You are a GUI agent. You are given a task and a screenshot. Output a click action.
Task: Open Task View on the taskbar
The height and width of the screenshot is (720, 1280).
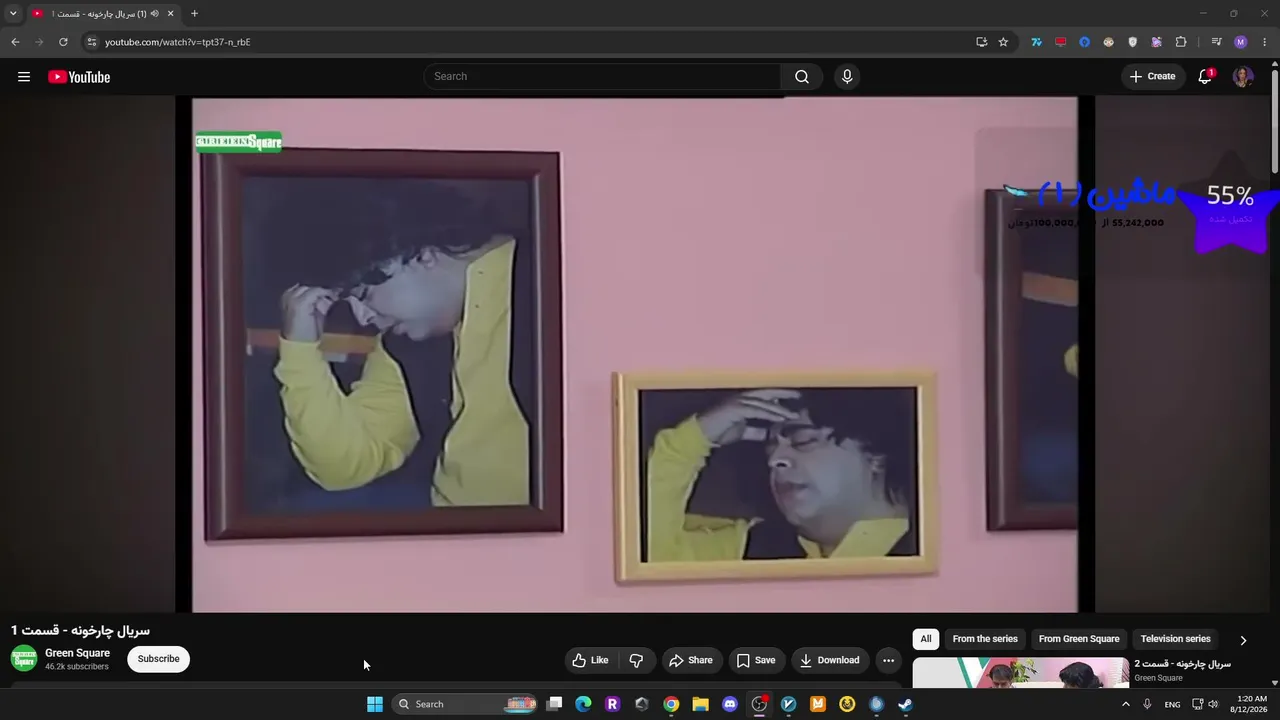coord(555,704)
